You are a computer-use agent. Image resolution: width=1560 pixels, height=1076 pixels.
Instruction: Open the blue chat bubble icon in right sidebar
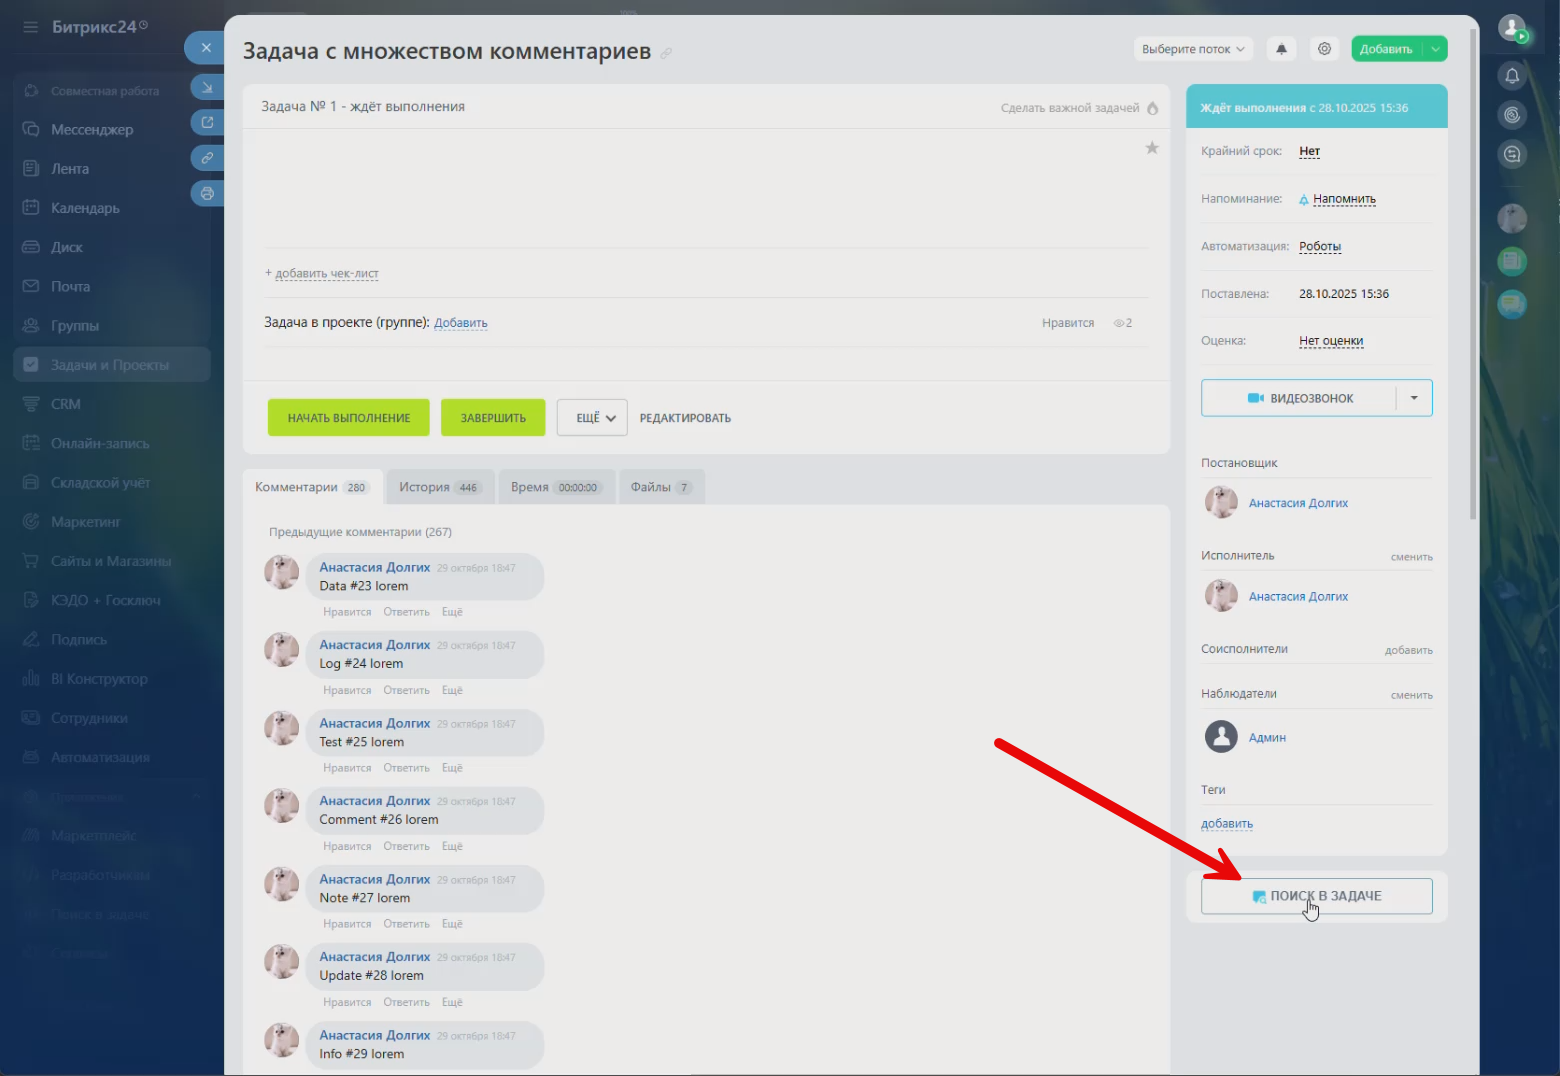pos(1512,303)
